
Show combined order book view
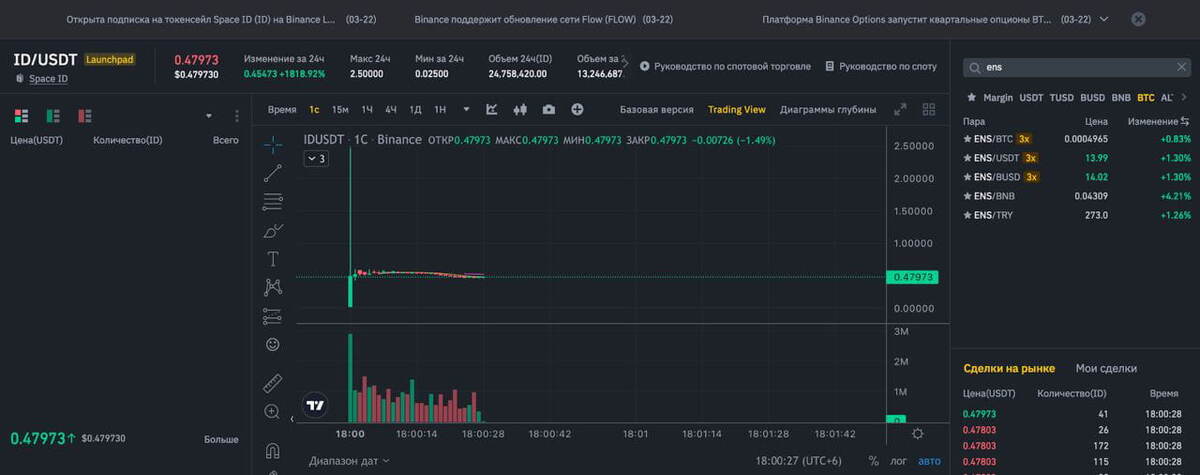(x=21, y=115)
